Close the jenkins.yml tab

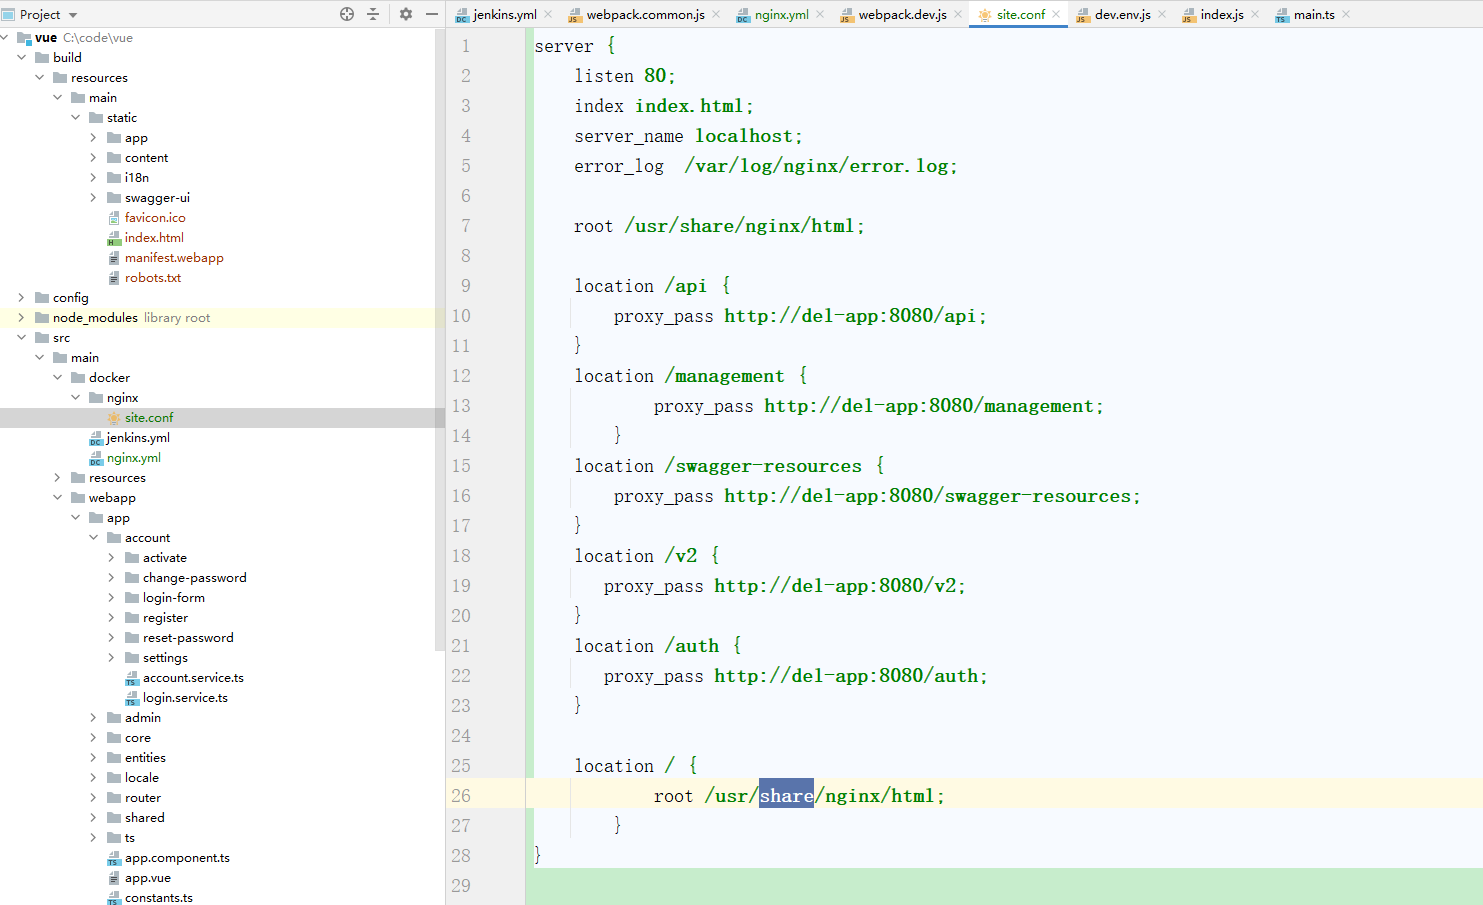point(548,14)
